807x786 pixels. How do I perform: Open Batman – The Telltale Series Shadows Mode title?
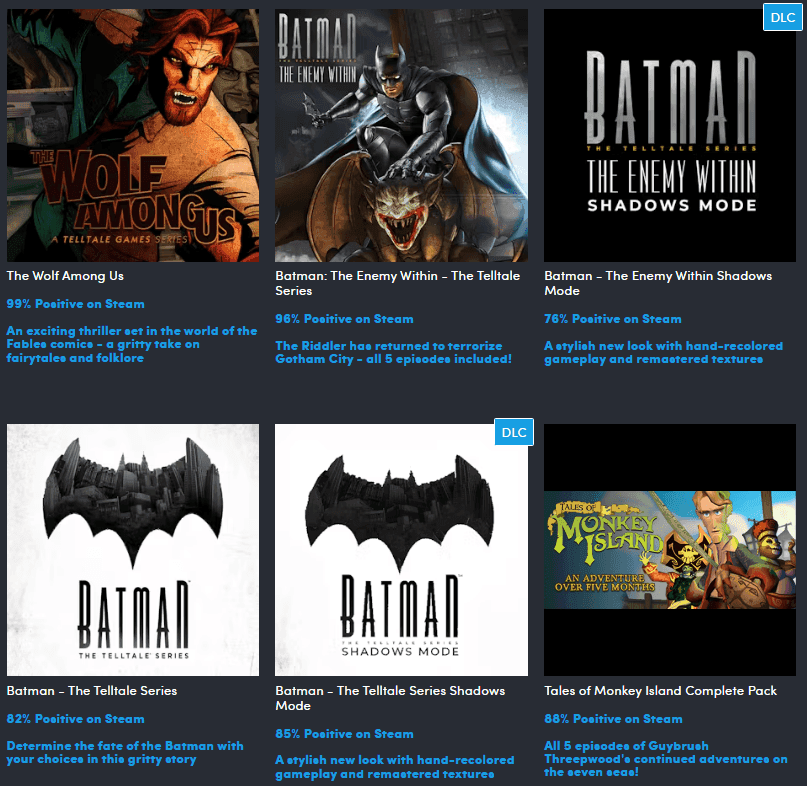[x=390, y=698]
